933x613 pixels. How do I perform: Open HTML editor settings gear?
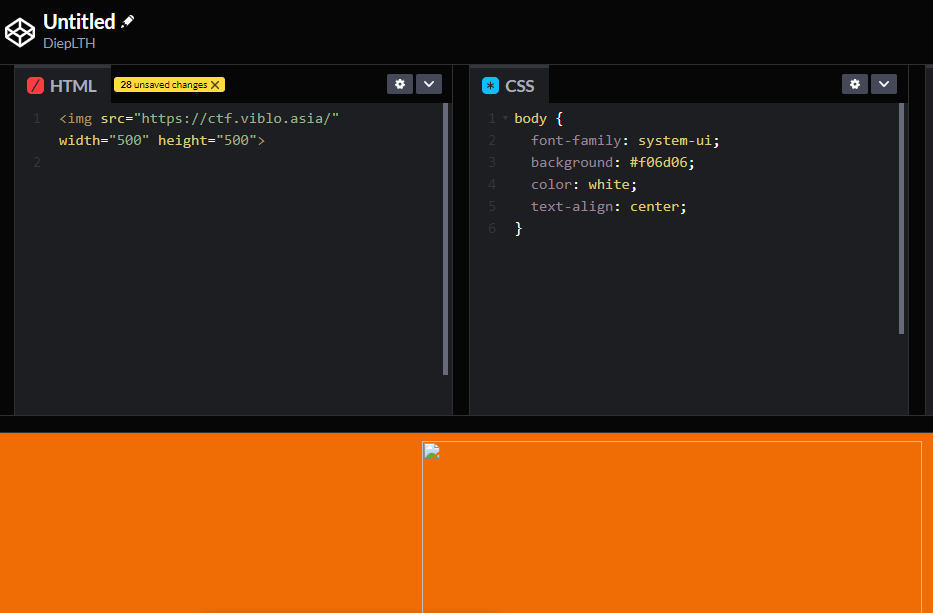coord(400,84)
